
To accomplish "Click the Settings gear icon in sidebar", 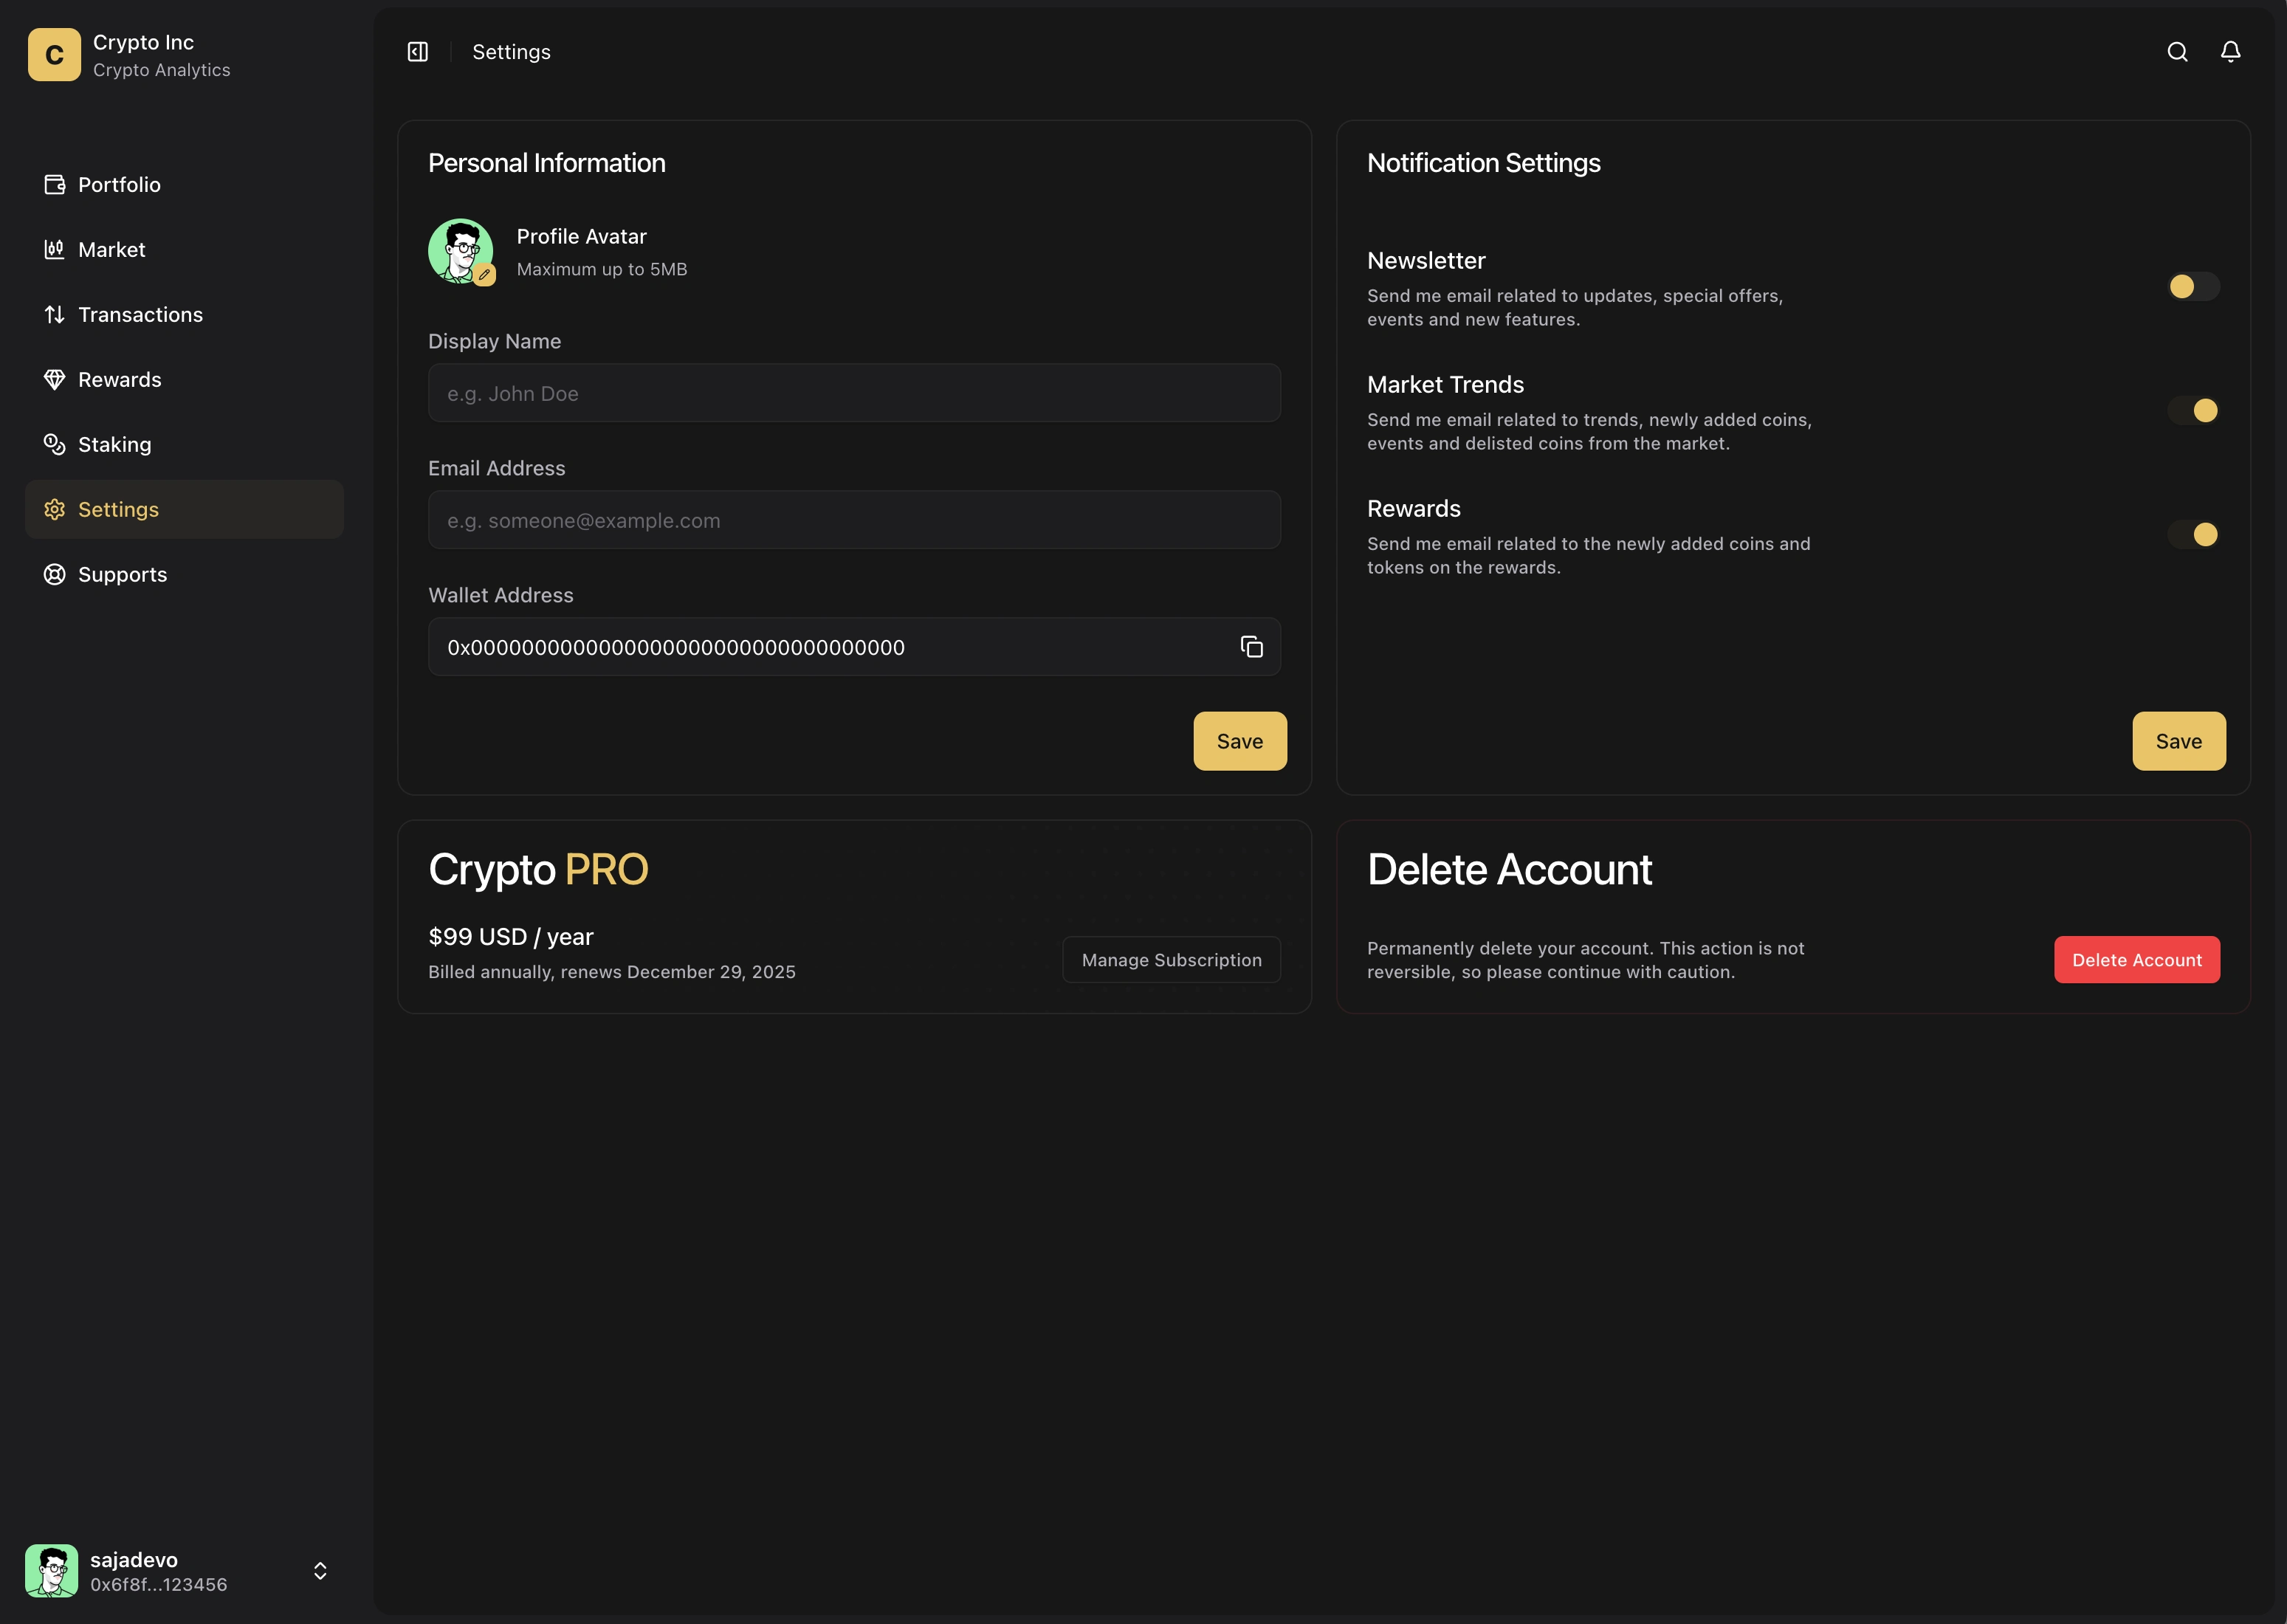I will click(x=55, y=510).
